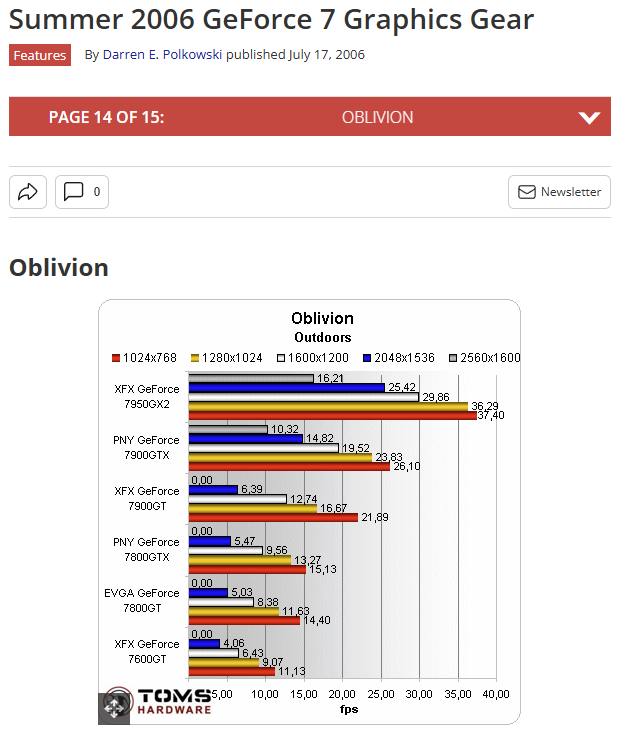The width and height of the screenshot is (621, 729).
Task: Click the 16,21 value label
Action: coord(330,378)
